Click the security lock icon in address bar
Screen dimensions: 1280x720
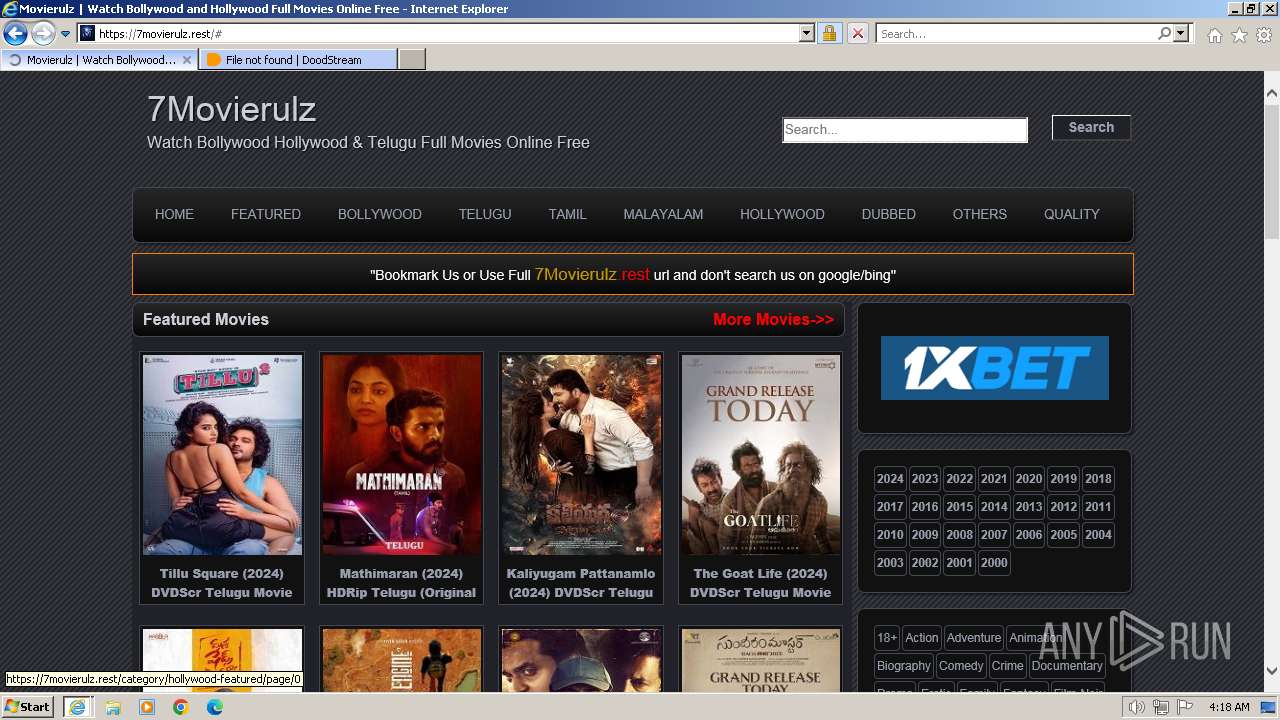tap(829, 34)
